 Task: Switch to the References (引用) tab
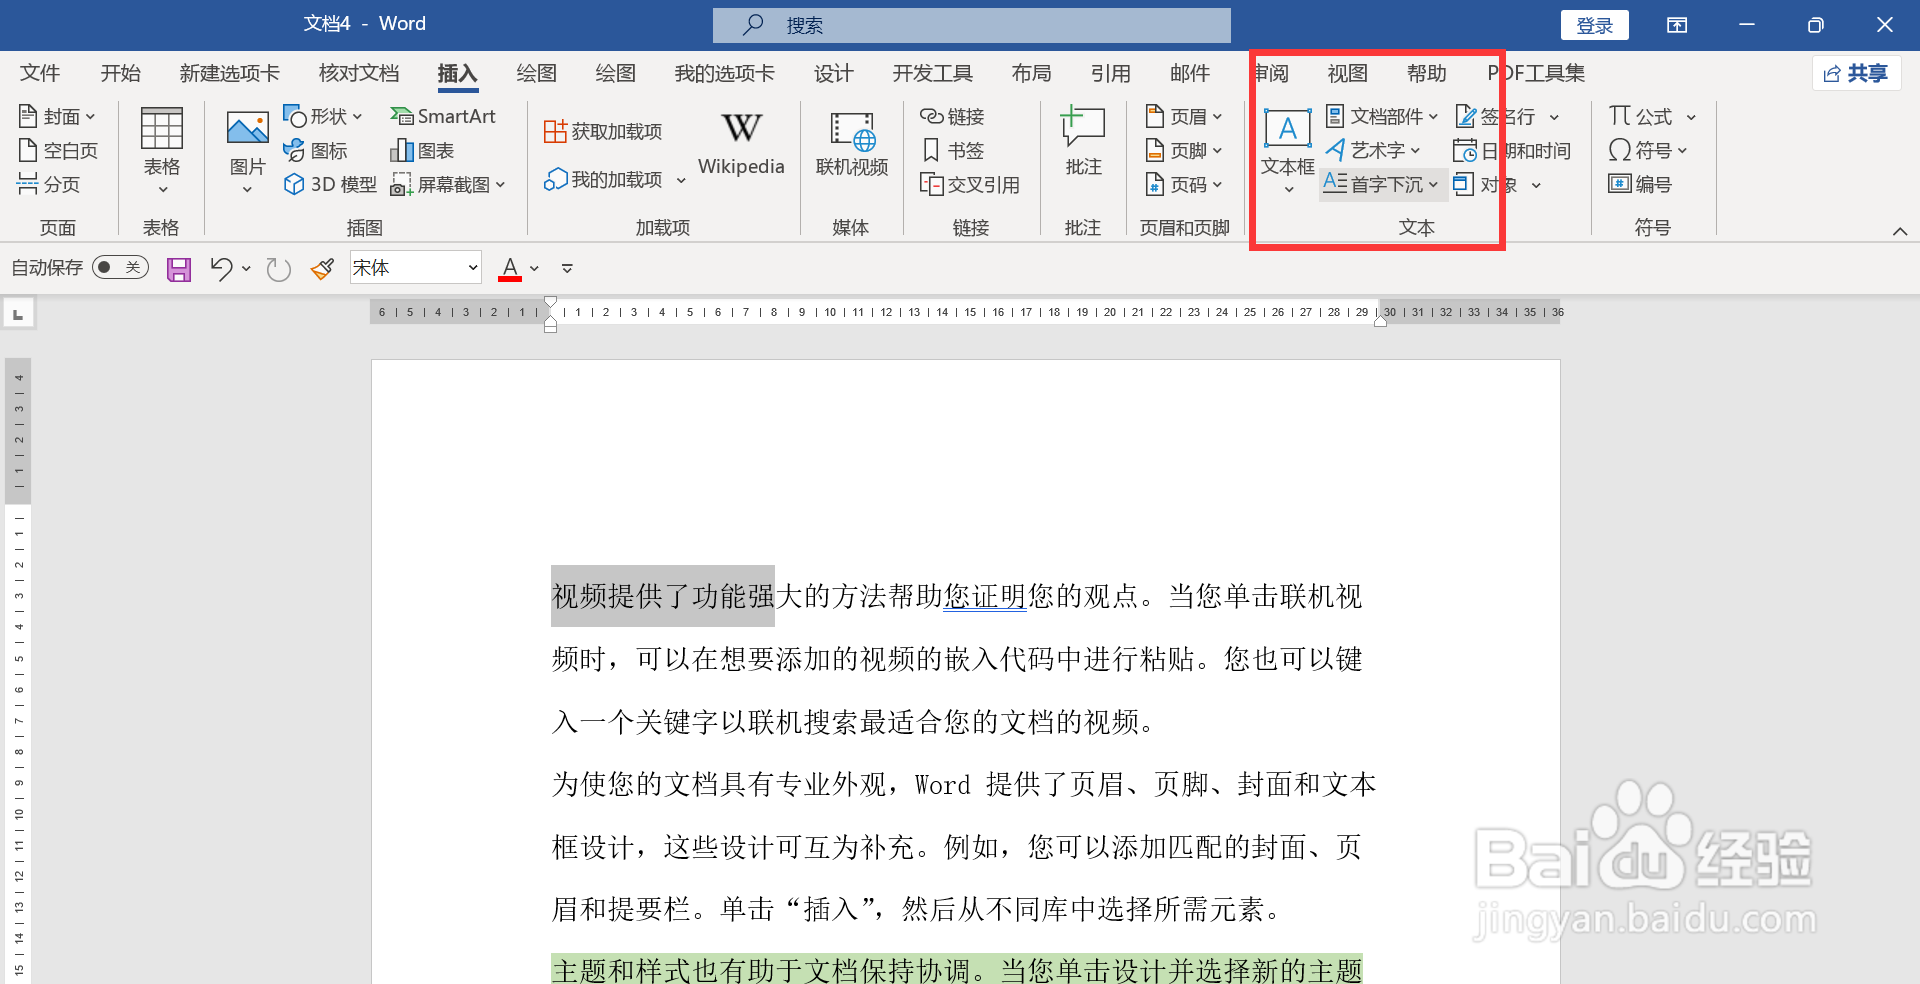(1110, 73)
